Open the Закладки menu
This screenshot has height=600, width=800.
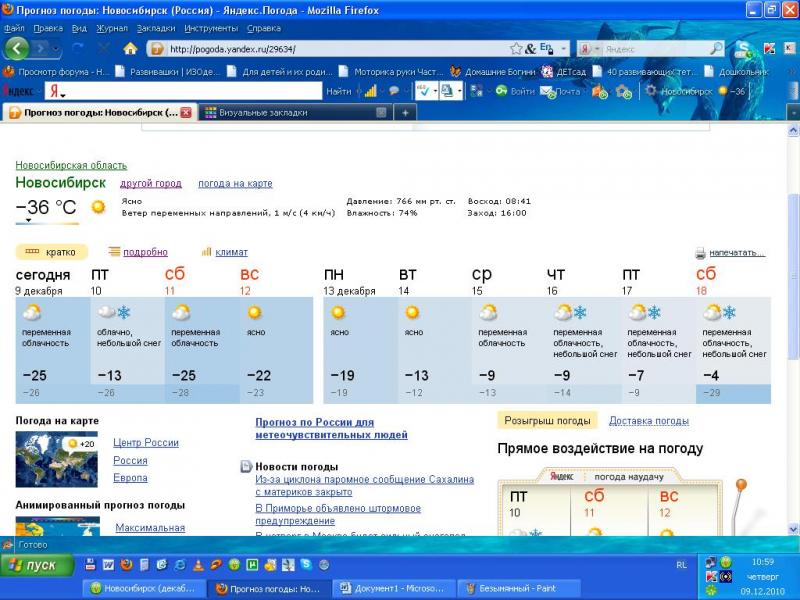[156, 29]
